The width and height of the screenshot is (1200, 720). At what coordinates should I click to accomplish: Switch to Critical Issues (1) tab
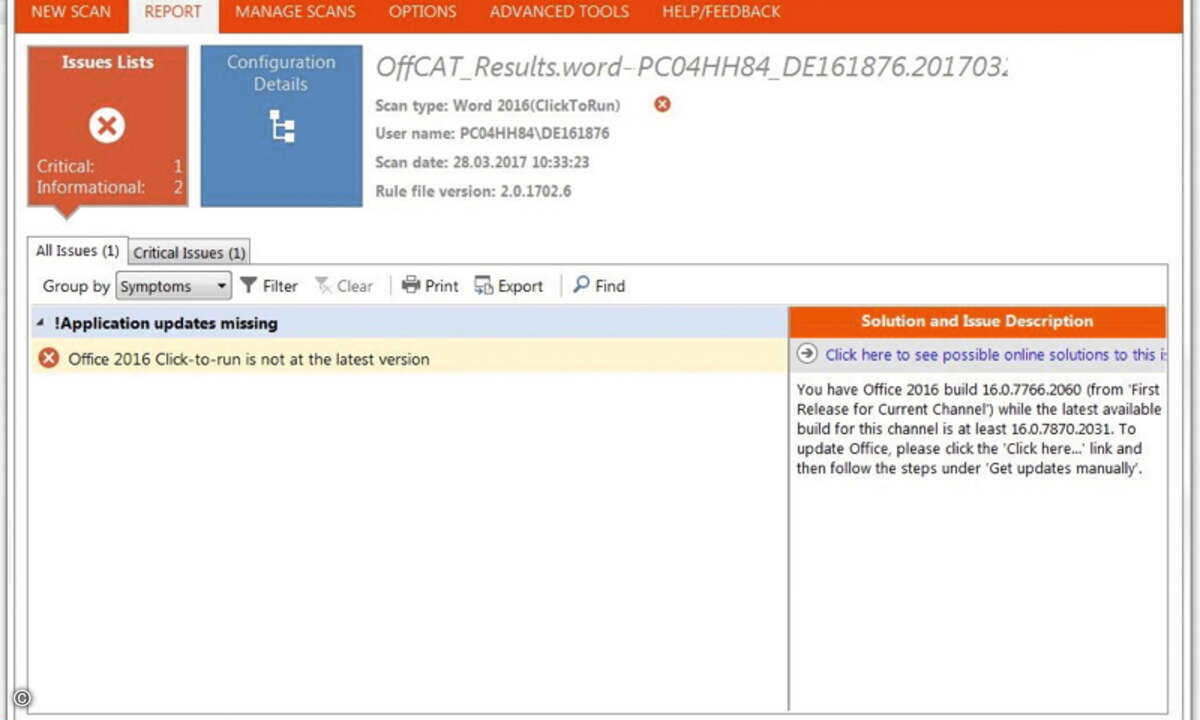[x=189, y=253]
